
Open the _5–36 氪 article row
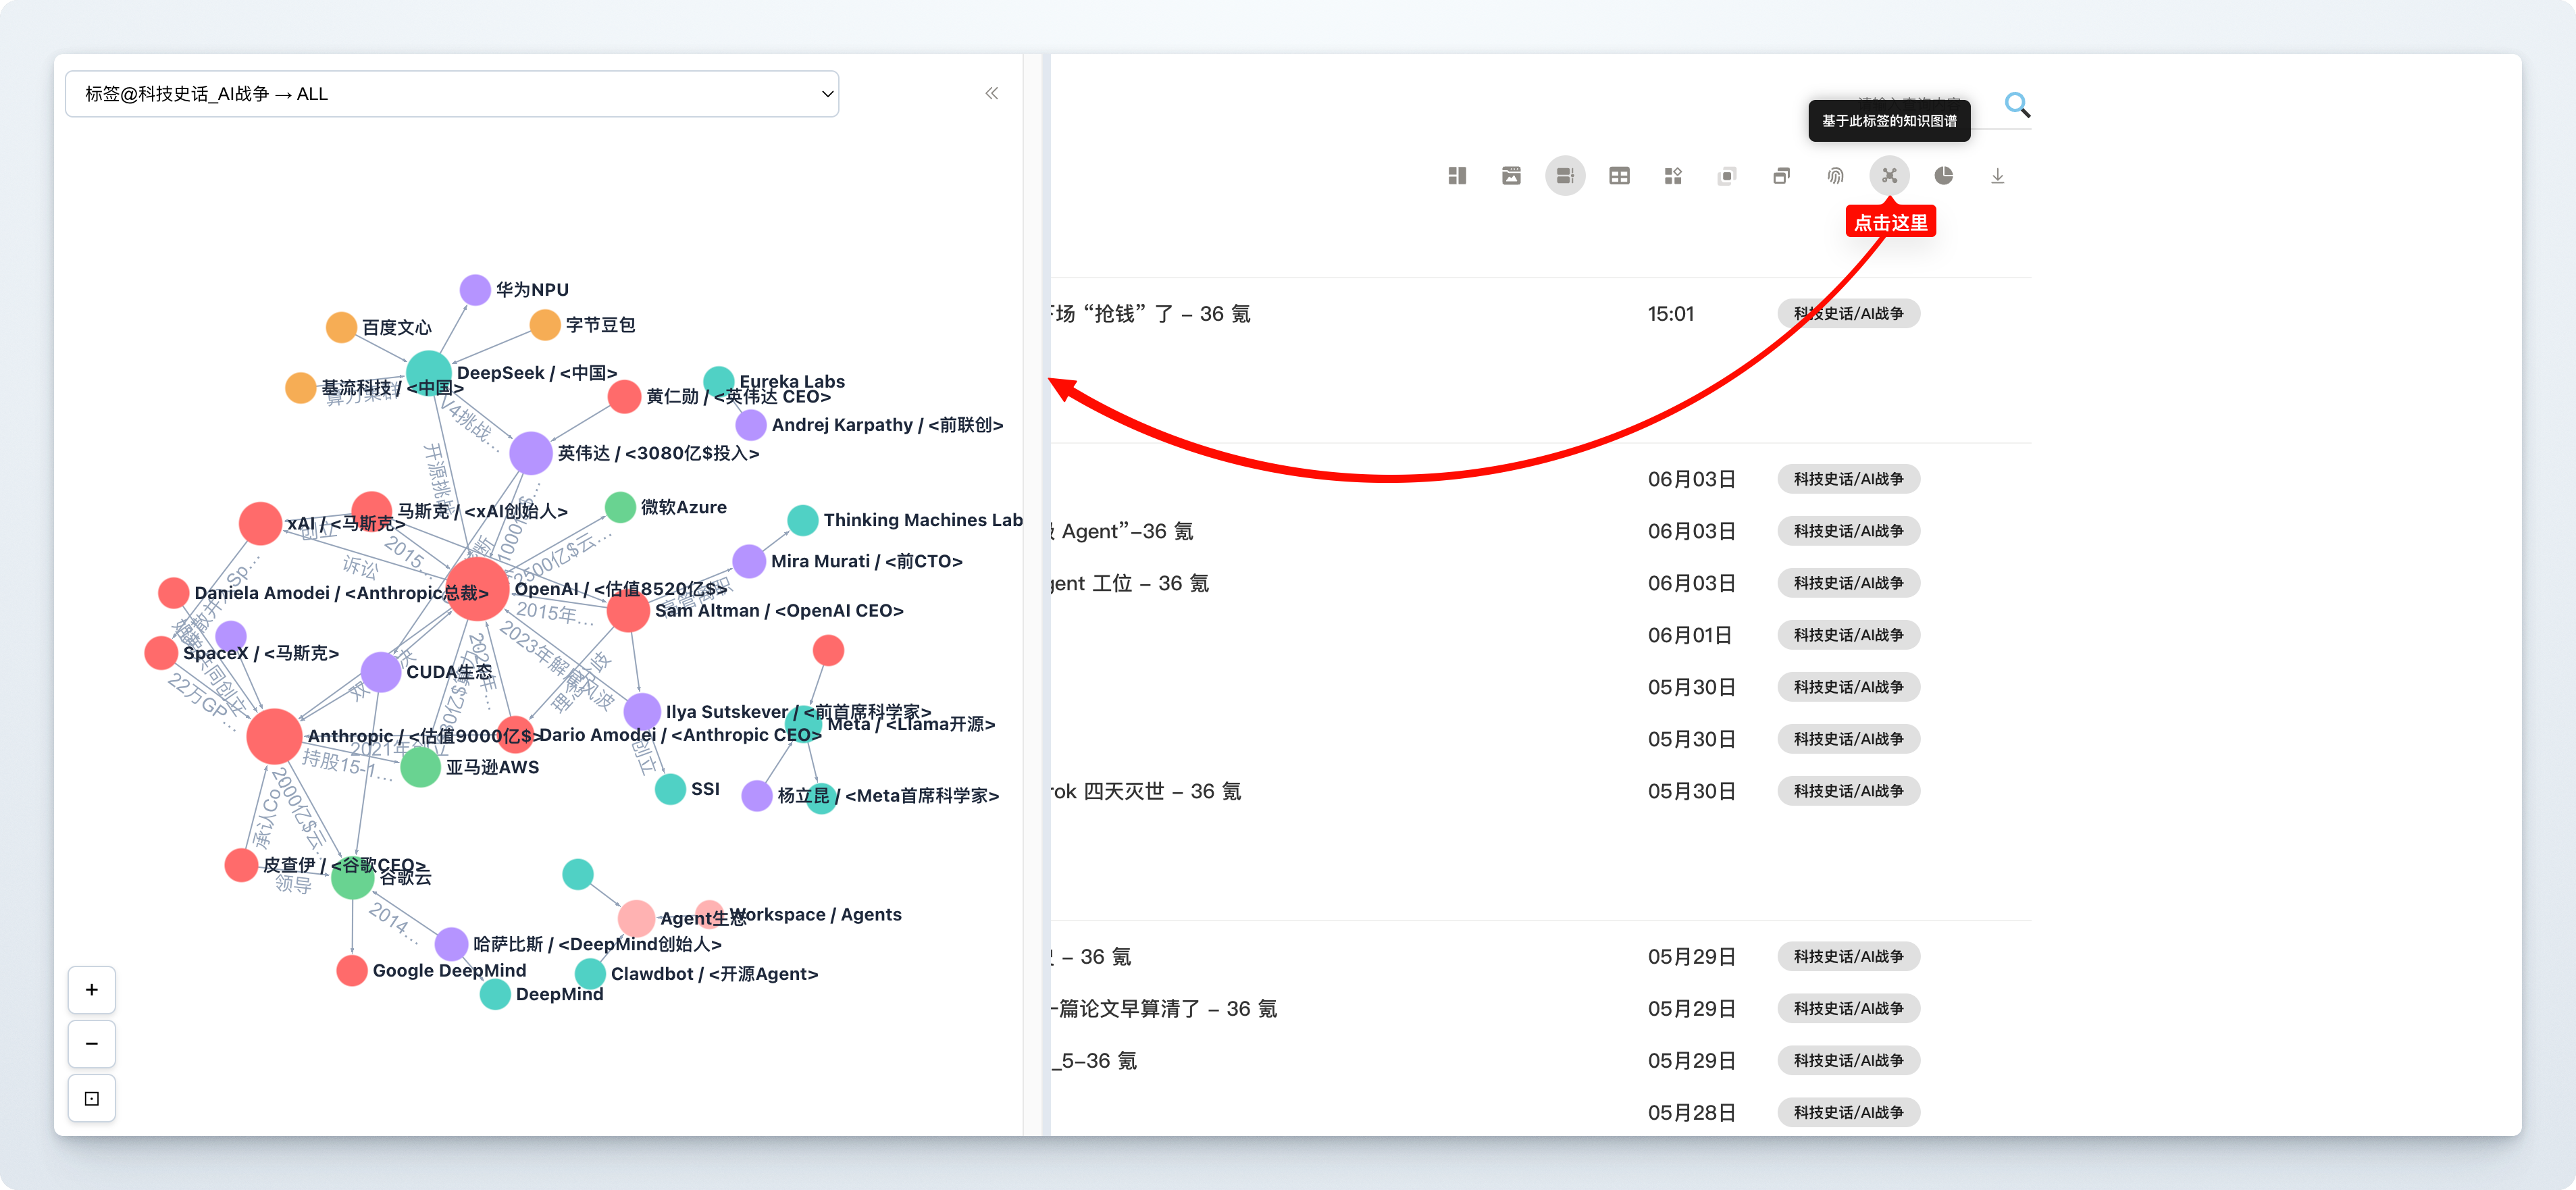[1094, 1060]
